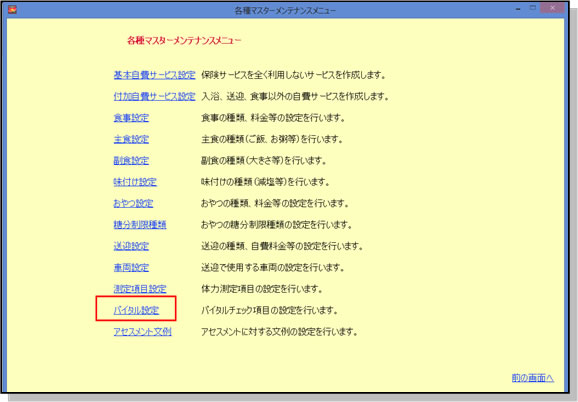Viewport: 578px width, 402px height.
Task: Open the 基本自費サービス設定 link
Action: pos(154,75)
